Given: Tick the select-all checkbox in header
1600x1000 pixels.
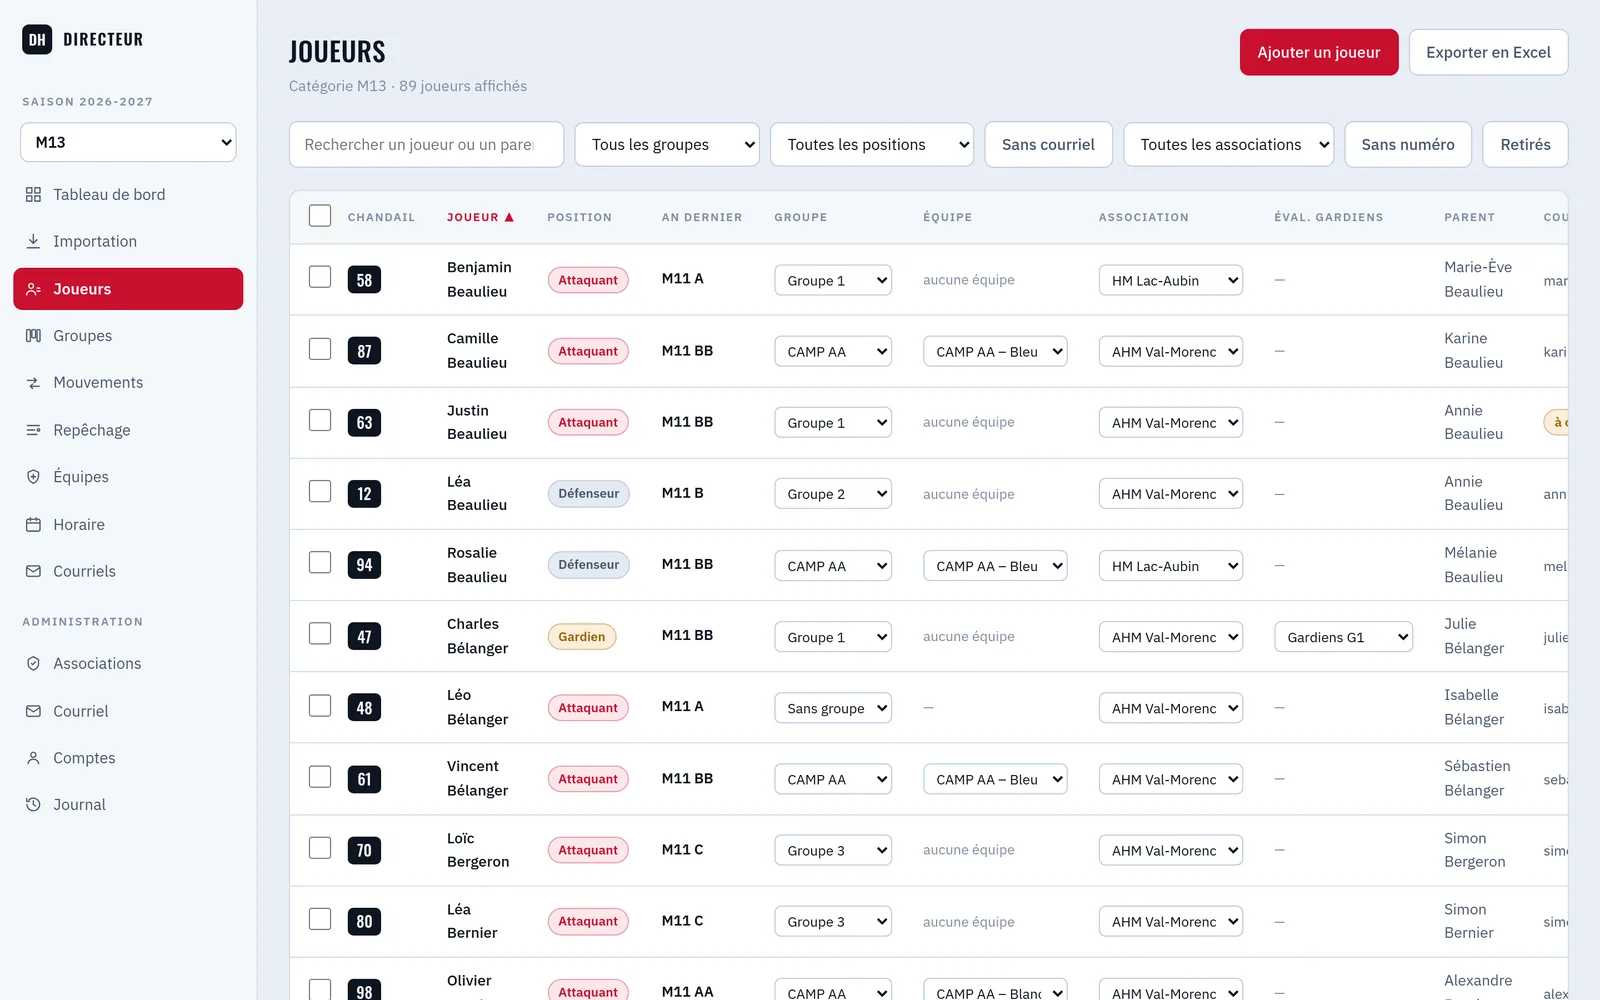Looking at the screenshot, I should 320,216.
